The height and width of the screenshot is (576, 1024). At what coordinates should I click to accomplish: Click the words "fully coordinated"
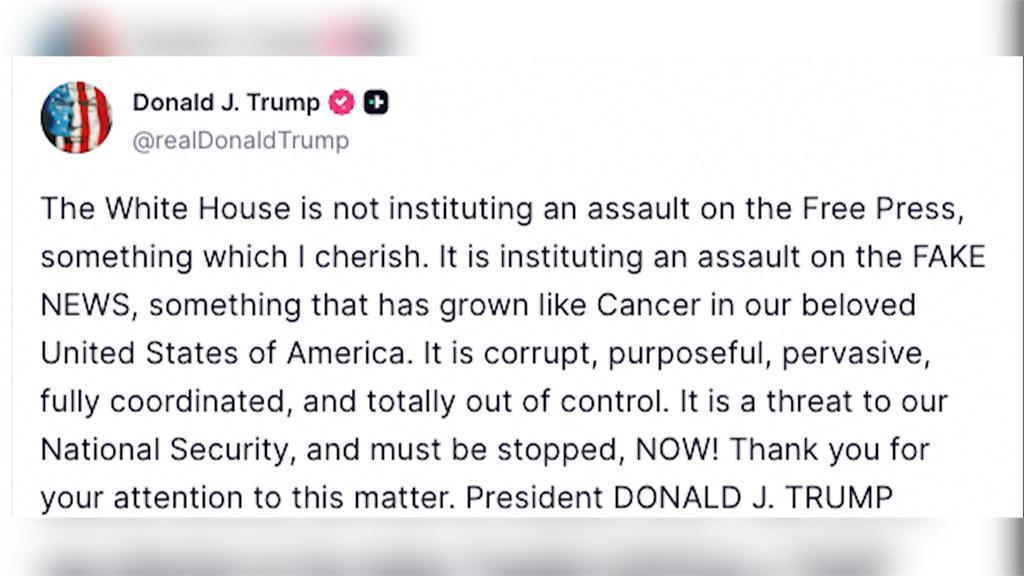pos(165,402)
